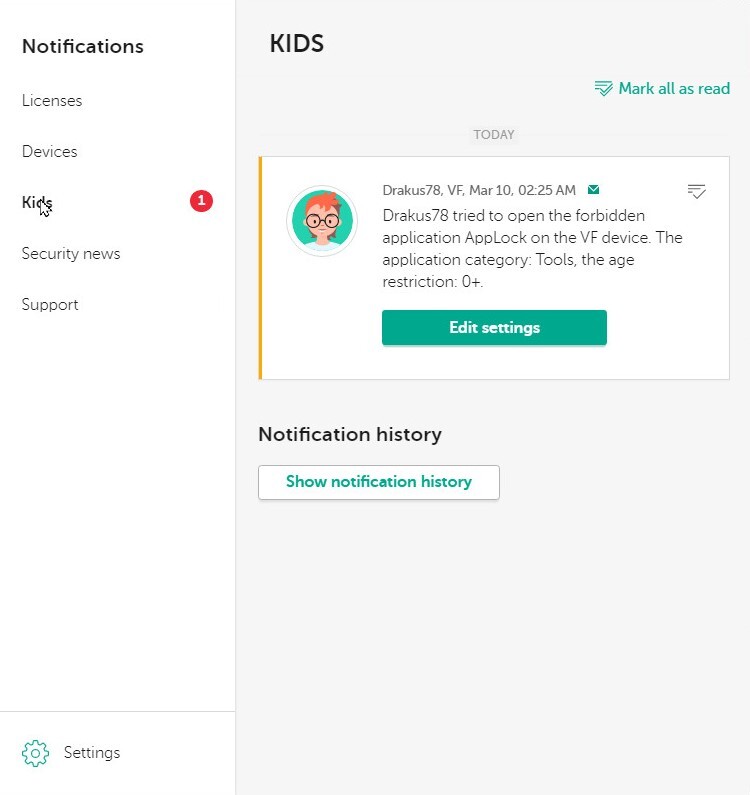The height and width of the screenshot is (795, 750).
Task: Click Show notification history button
Action: click(x=379, y=482)
